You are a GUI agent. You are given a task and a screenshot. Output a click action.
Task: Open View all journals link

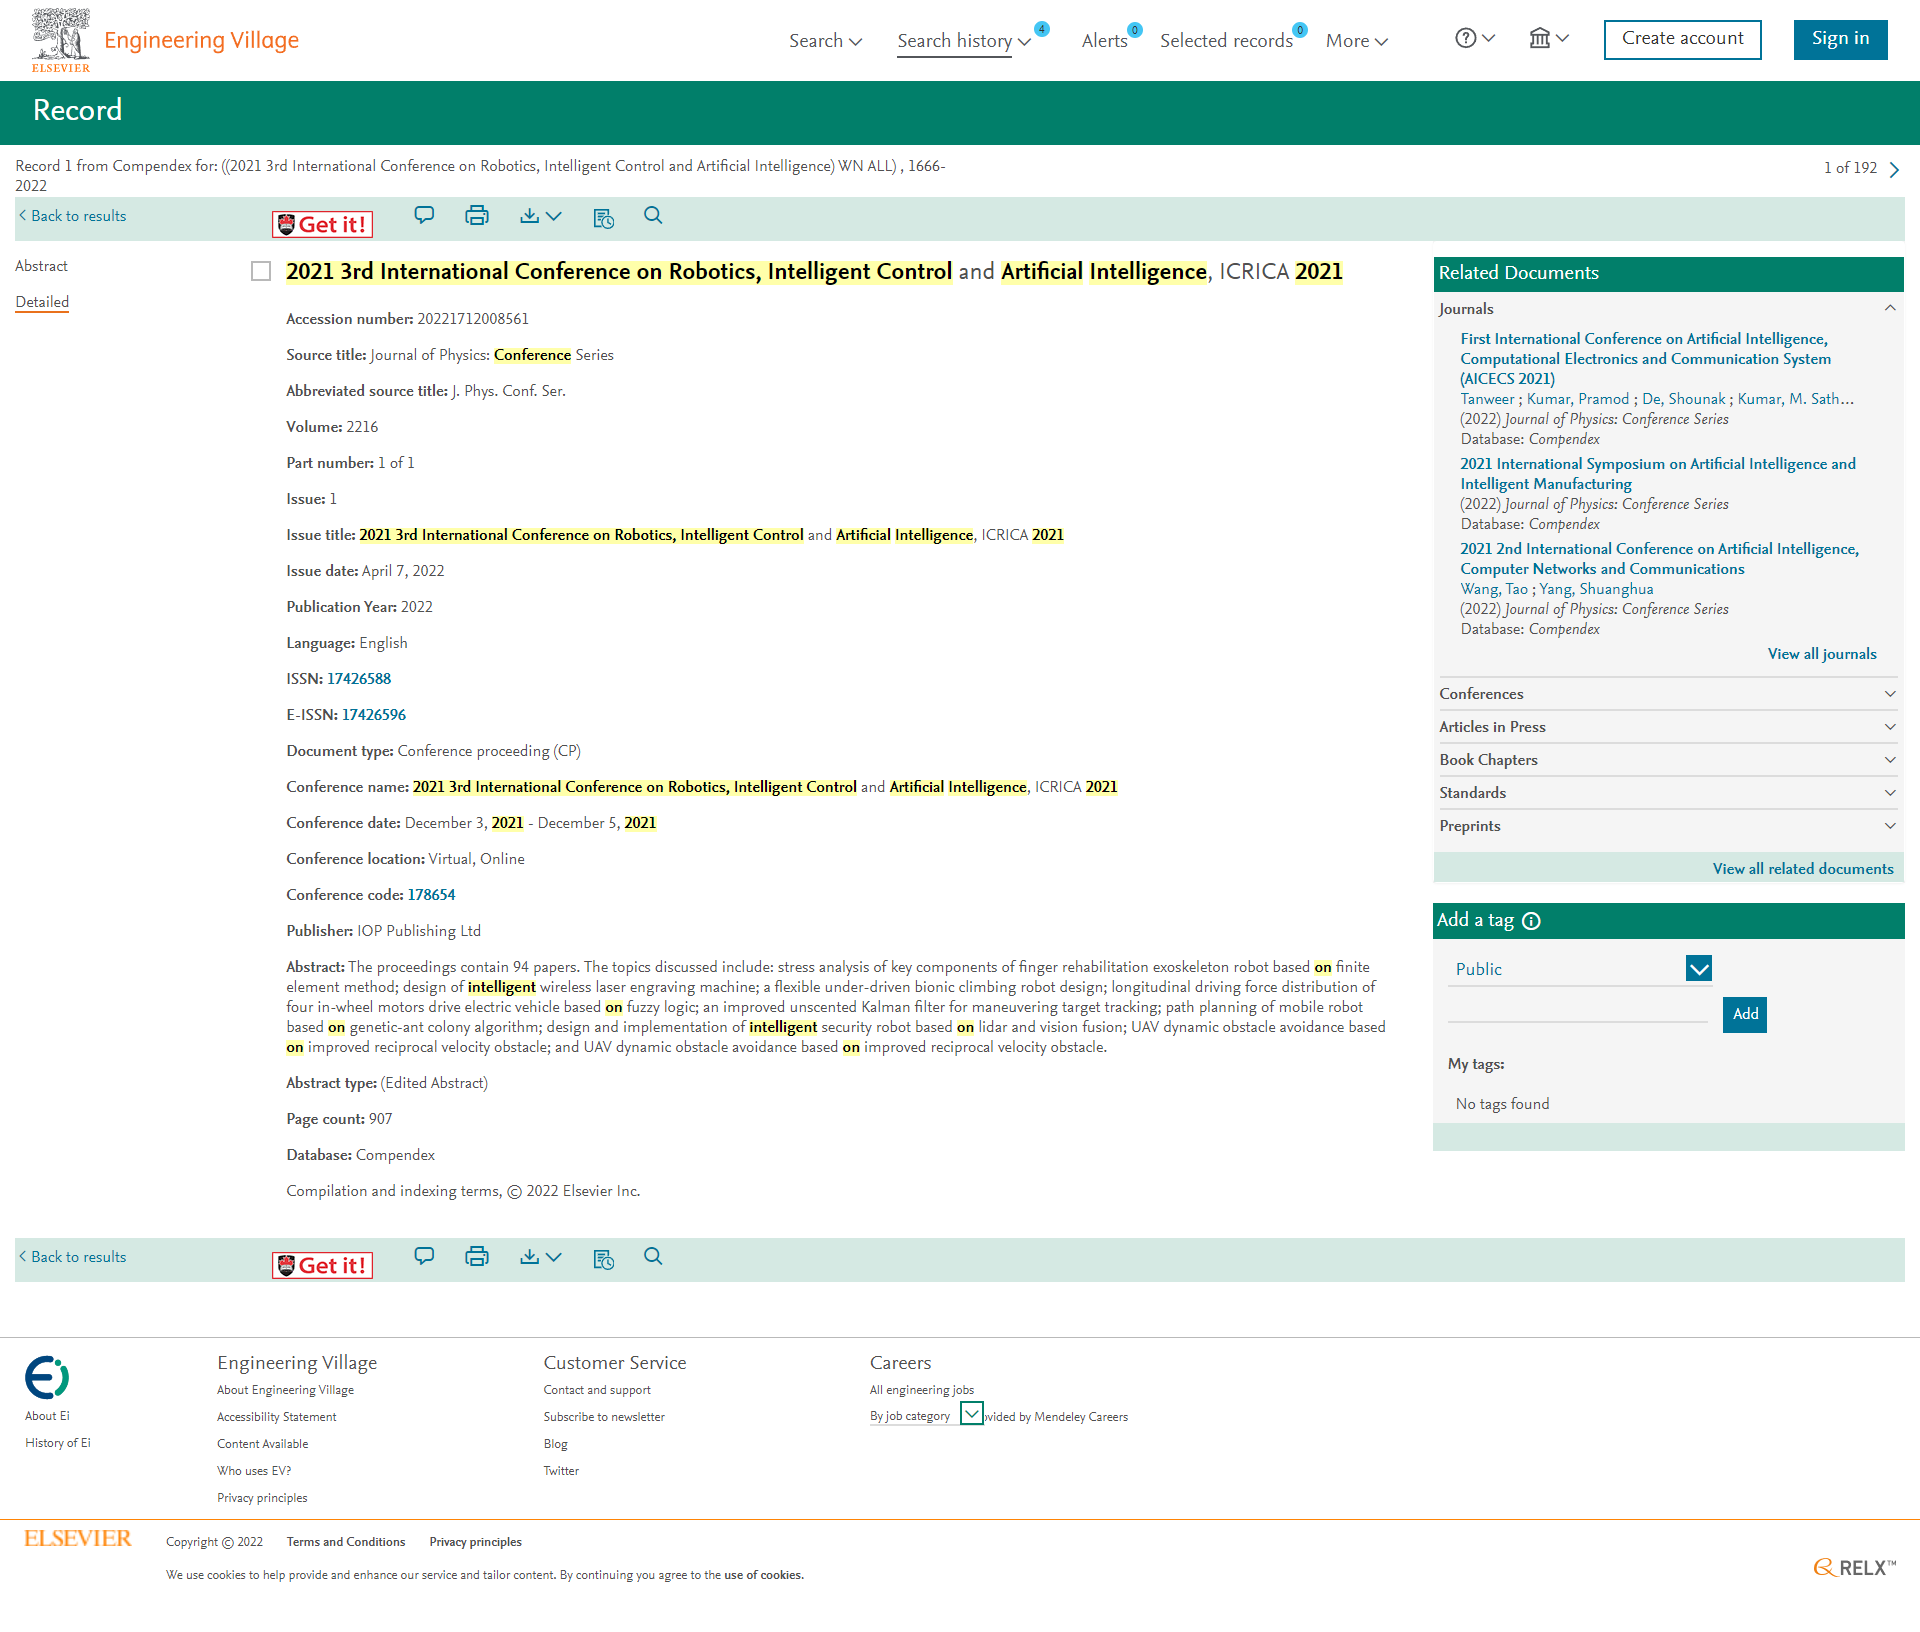tap(1822, 654)
